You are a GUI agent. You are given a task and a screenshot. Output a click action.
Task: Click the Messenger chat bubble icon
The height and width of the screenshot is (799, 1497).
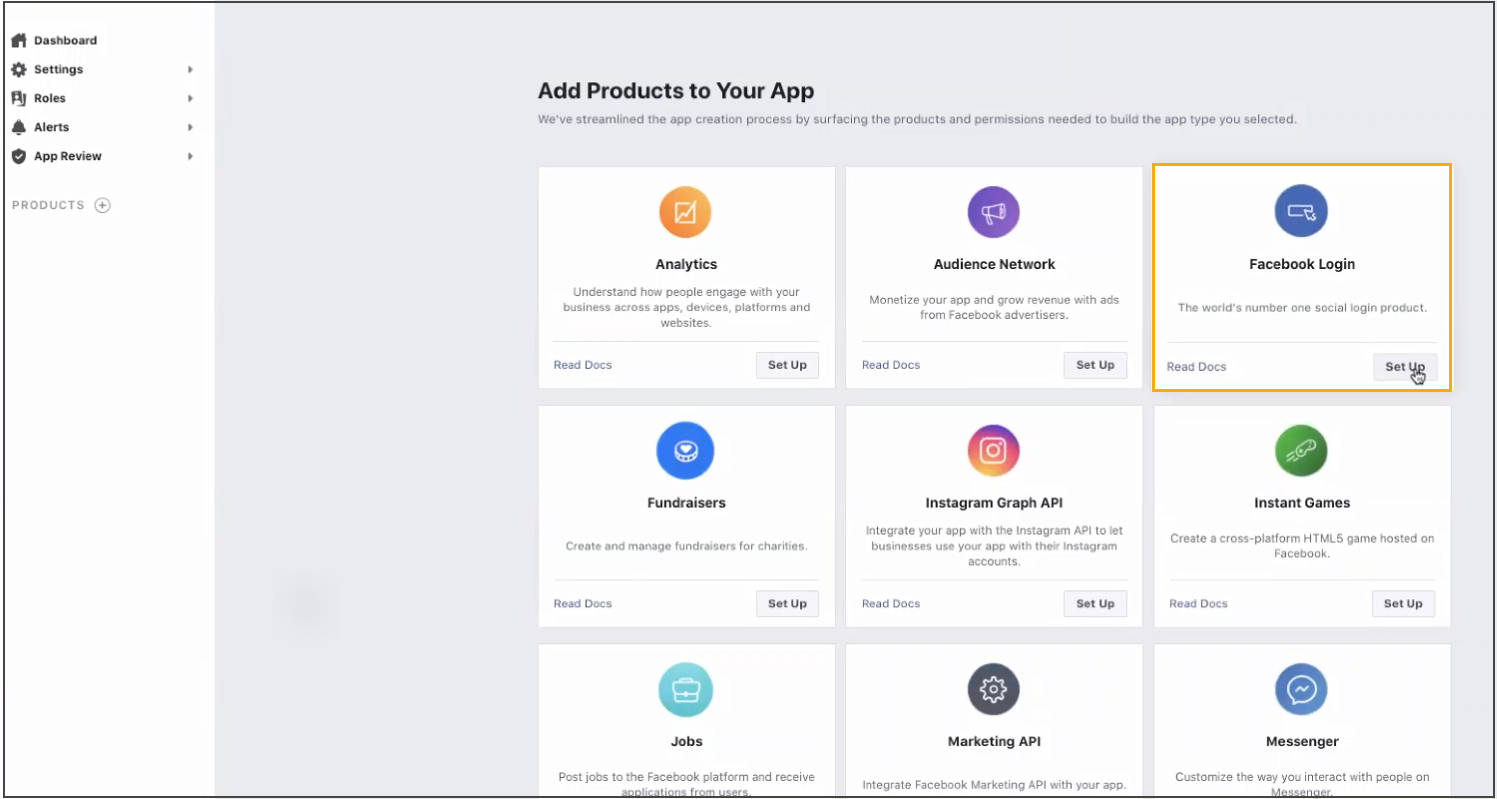(x=1301, y=689)
